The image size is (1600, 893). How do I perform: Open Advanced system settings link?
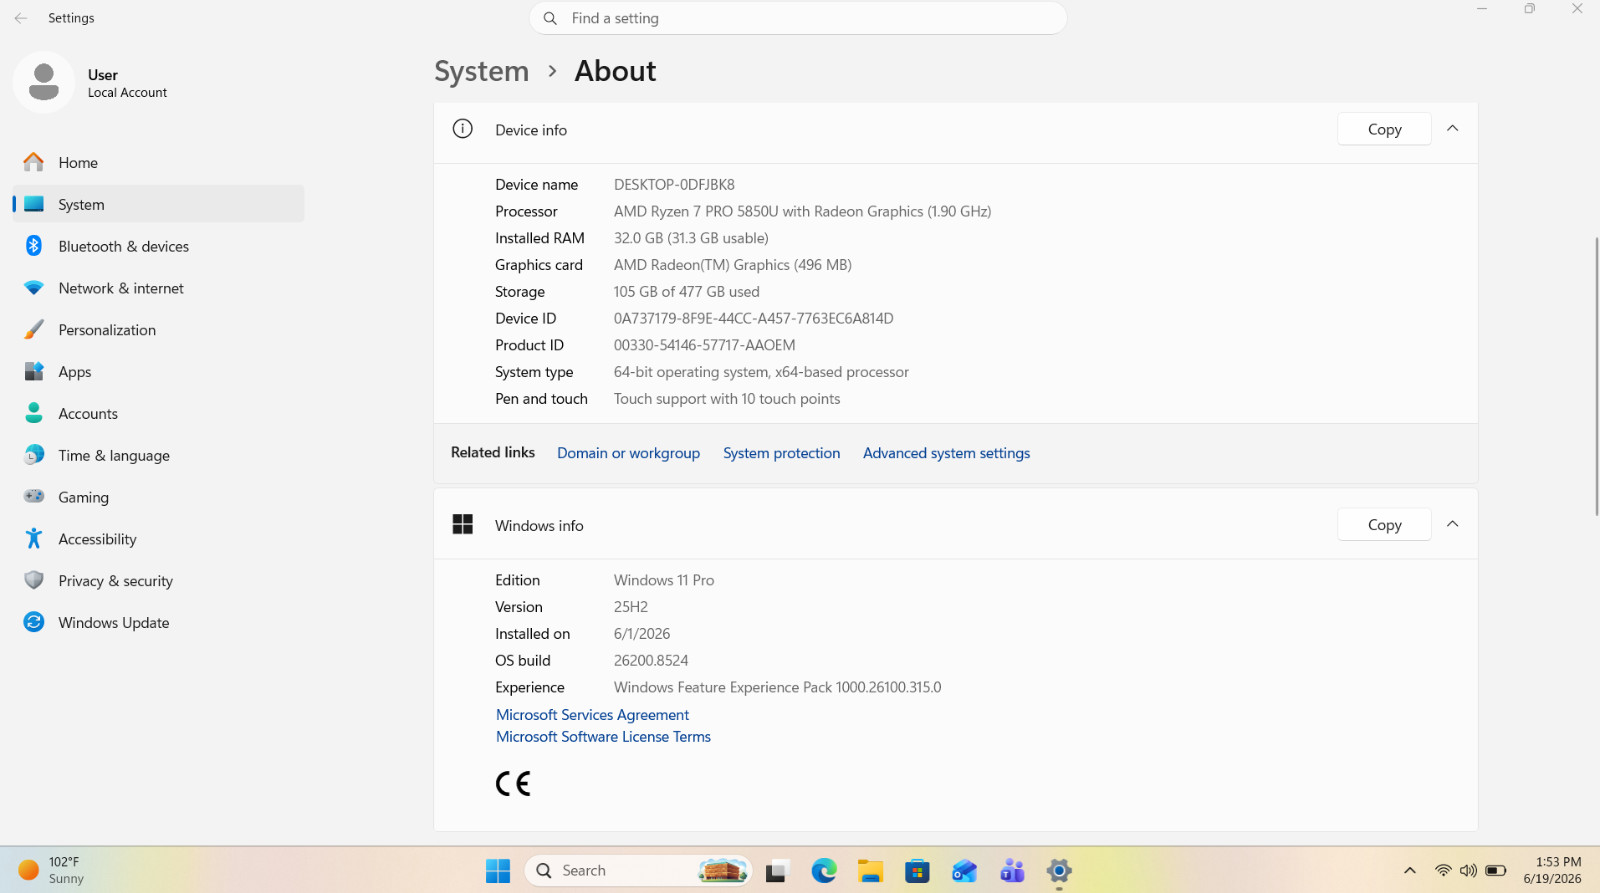(946, 453)
